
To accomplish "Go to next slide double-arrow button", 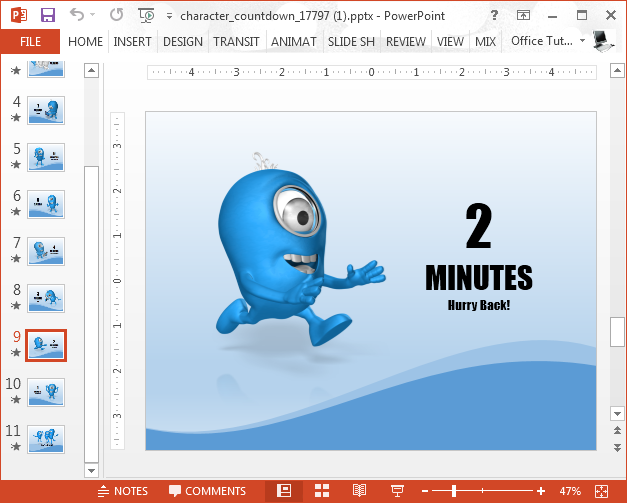I will tap(617, 447).
